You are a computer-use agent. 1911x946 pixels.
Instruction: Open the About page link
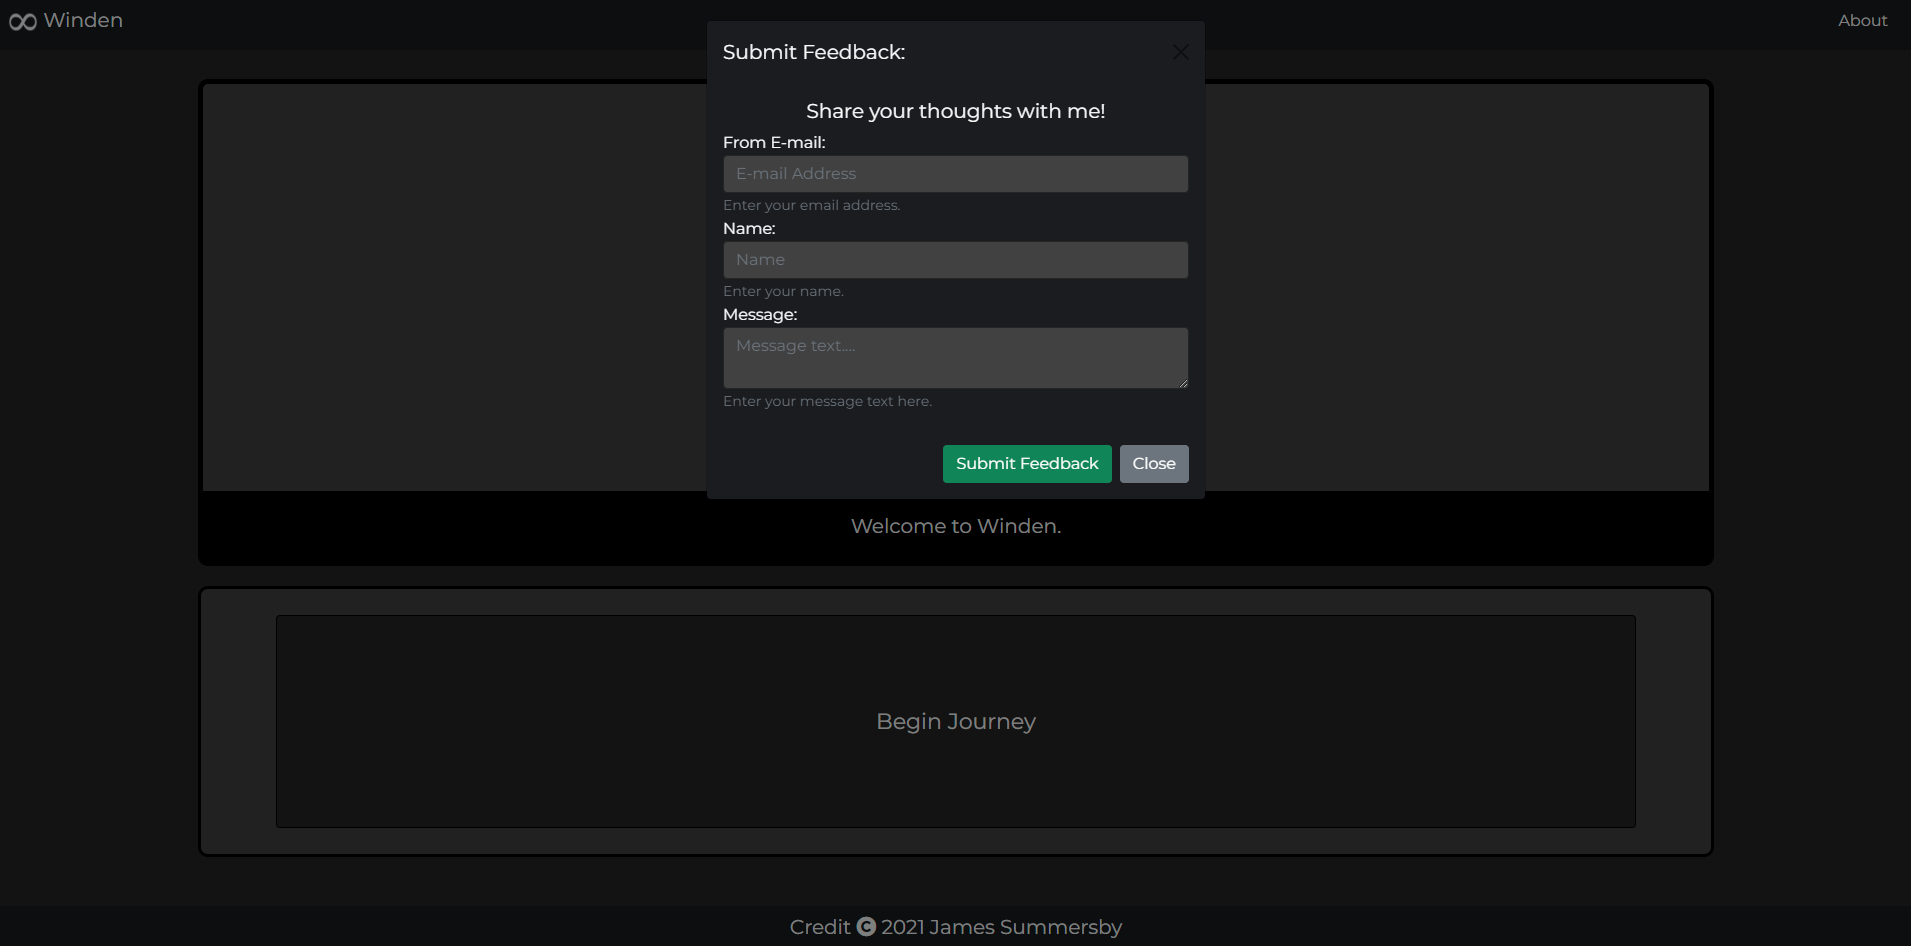coord(1862,20)
